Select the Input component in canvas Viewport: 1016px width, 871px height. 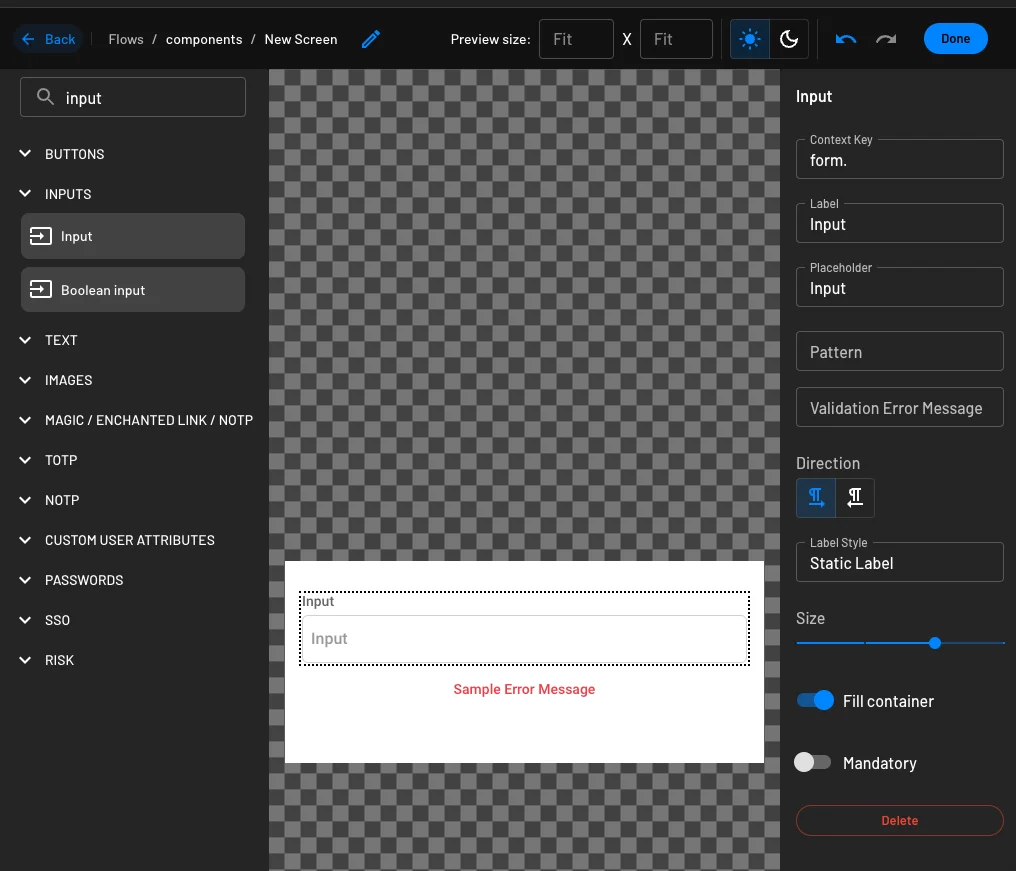click(x=524, y=628)
